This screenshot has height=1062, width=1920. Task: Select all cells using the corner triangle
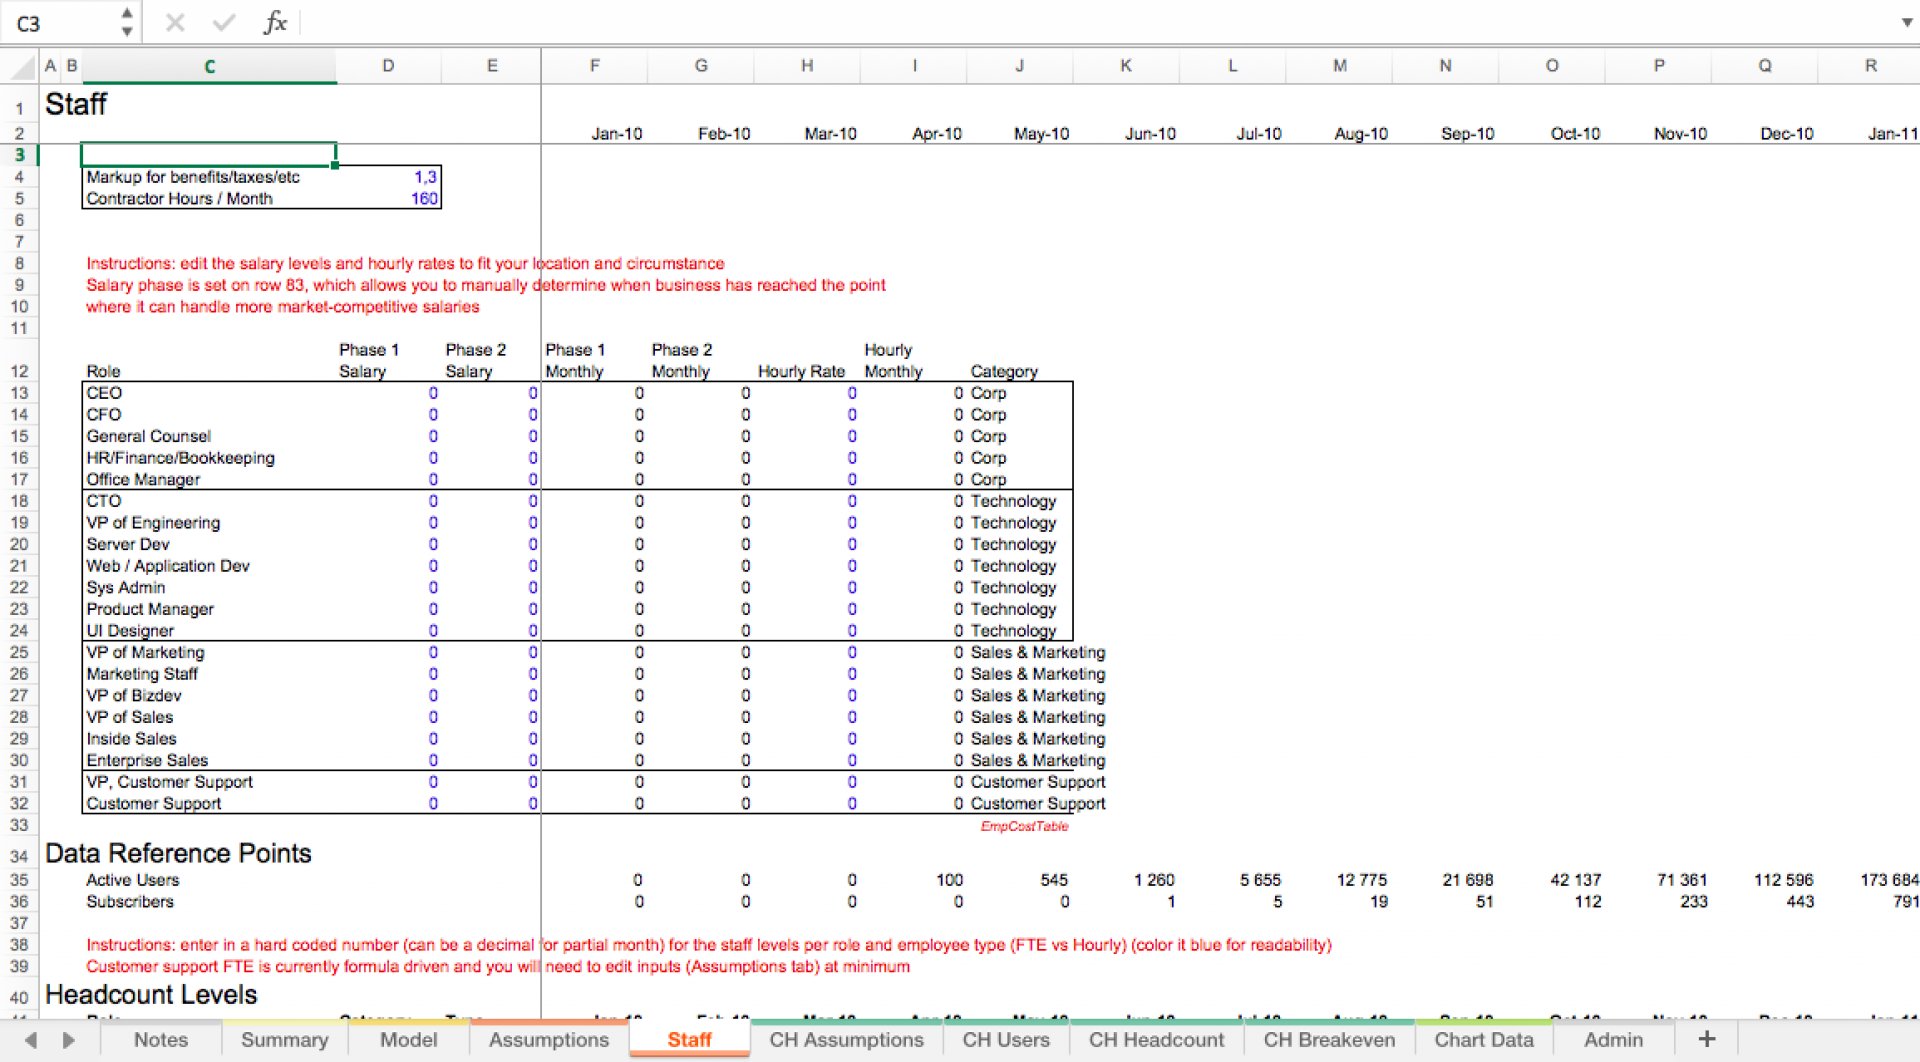tap(21, 66)
